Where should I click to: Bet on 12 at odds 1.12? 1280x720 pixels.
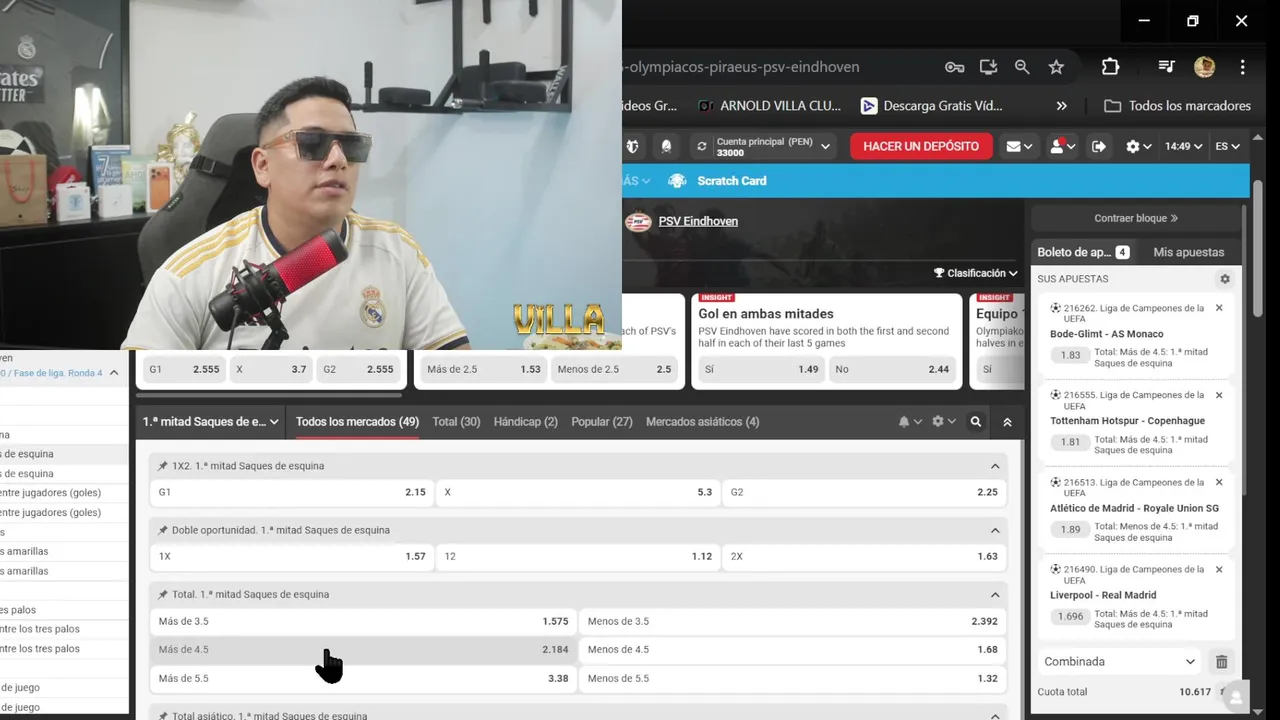tap(578, 556)
